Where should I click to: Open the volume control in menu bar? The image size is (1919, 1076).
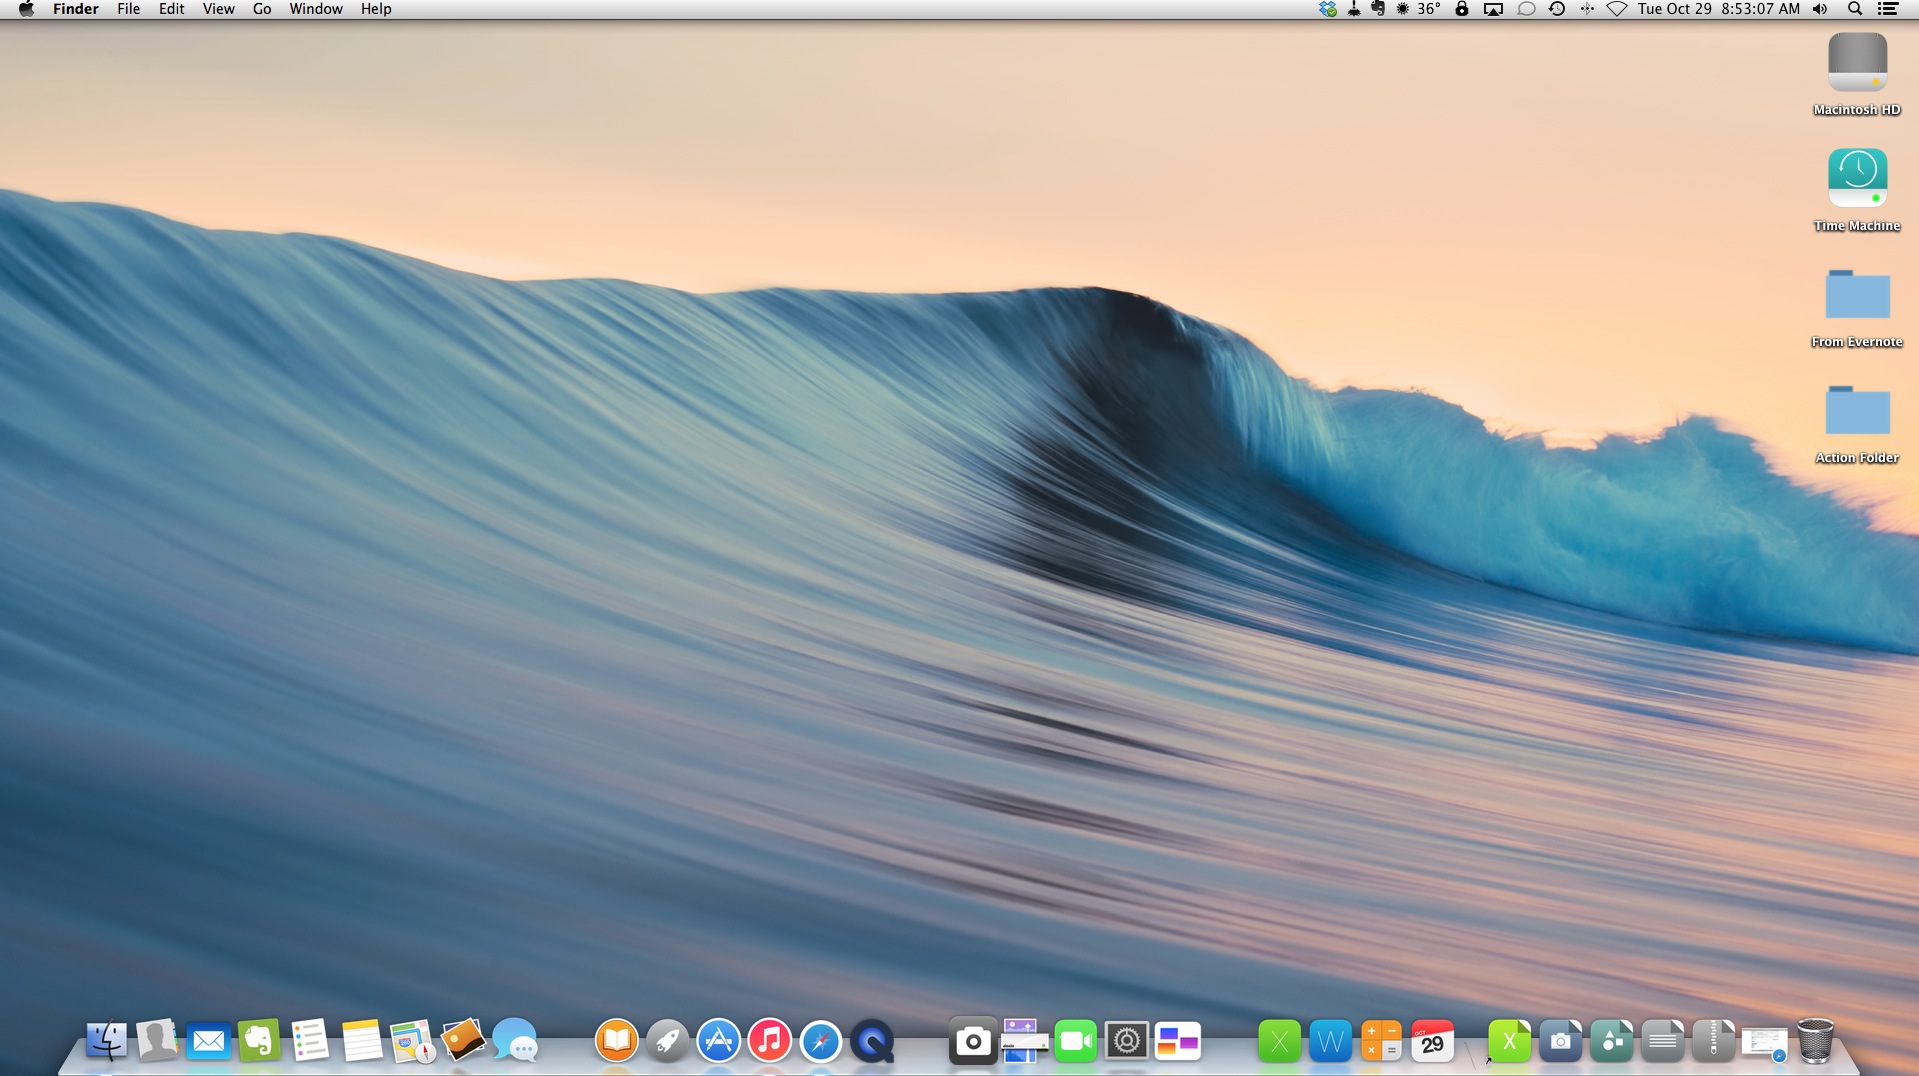(1821, 9)
